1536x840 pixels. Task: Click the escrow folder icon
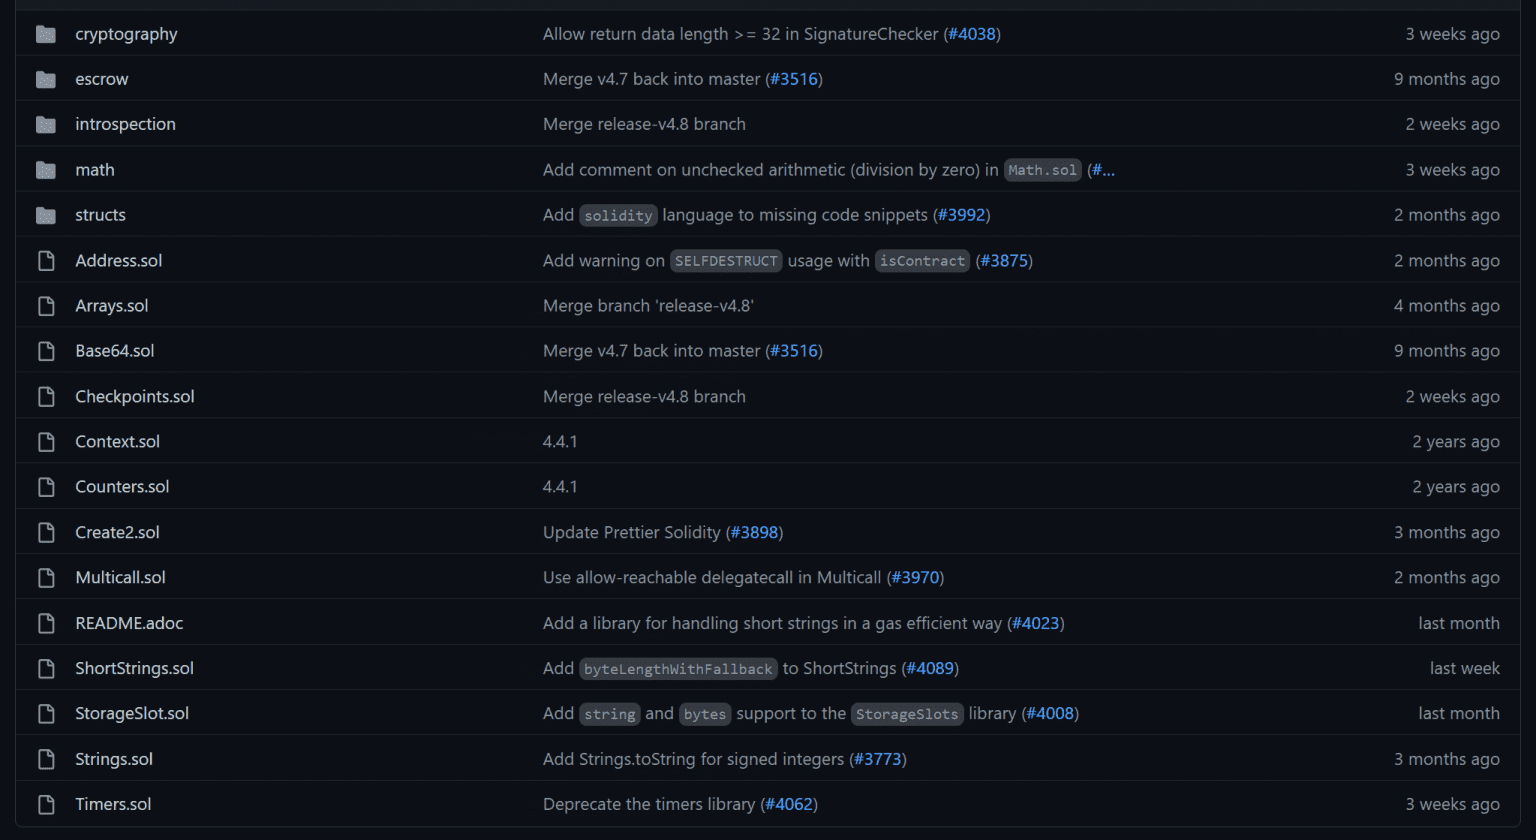tap(45, 78)
